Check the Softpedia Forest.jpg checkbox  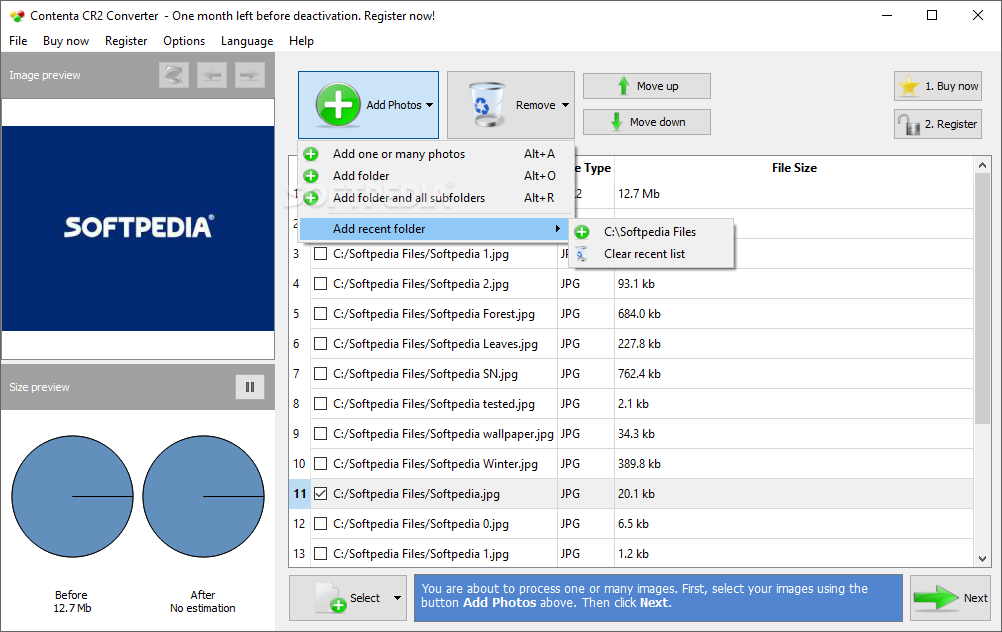(x=321, y=314)
